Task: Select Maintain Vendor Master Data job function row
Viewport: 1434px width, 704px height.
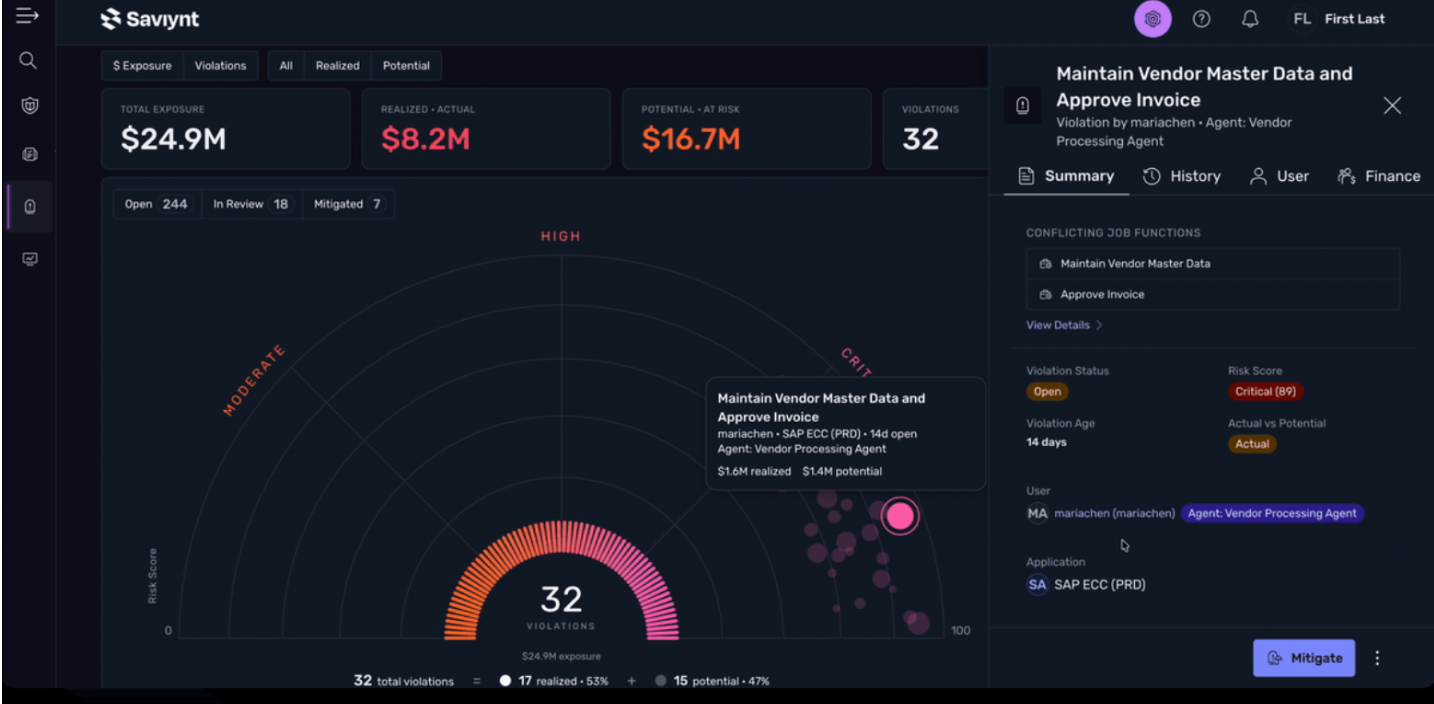Action: [x=1213, y=264]
